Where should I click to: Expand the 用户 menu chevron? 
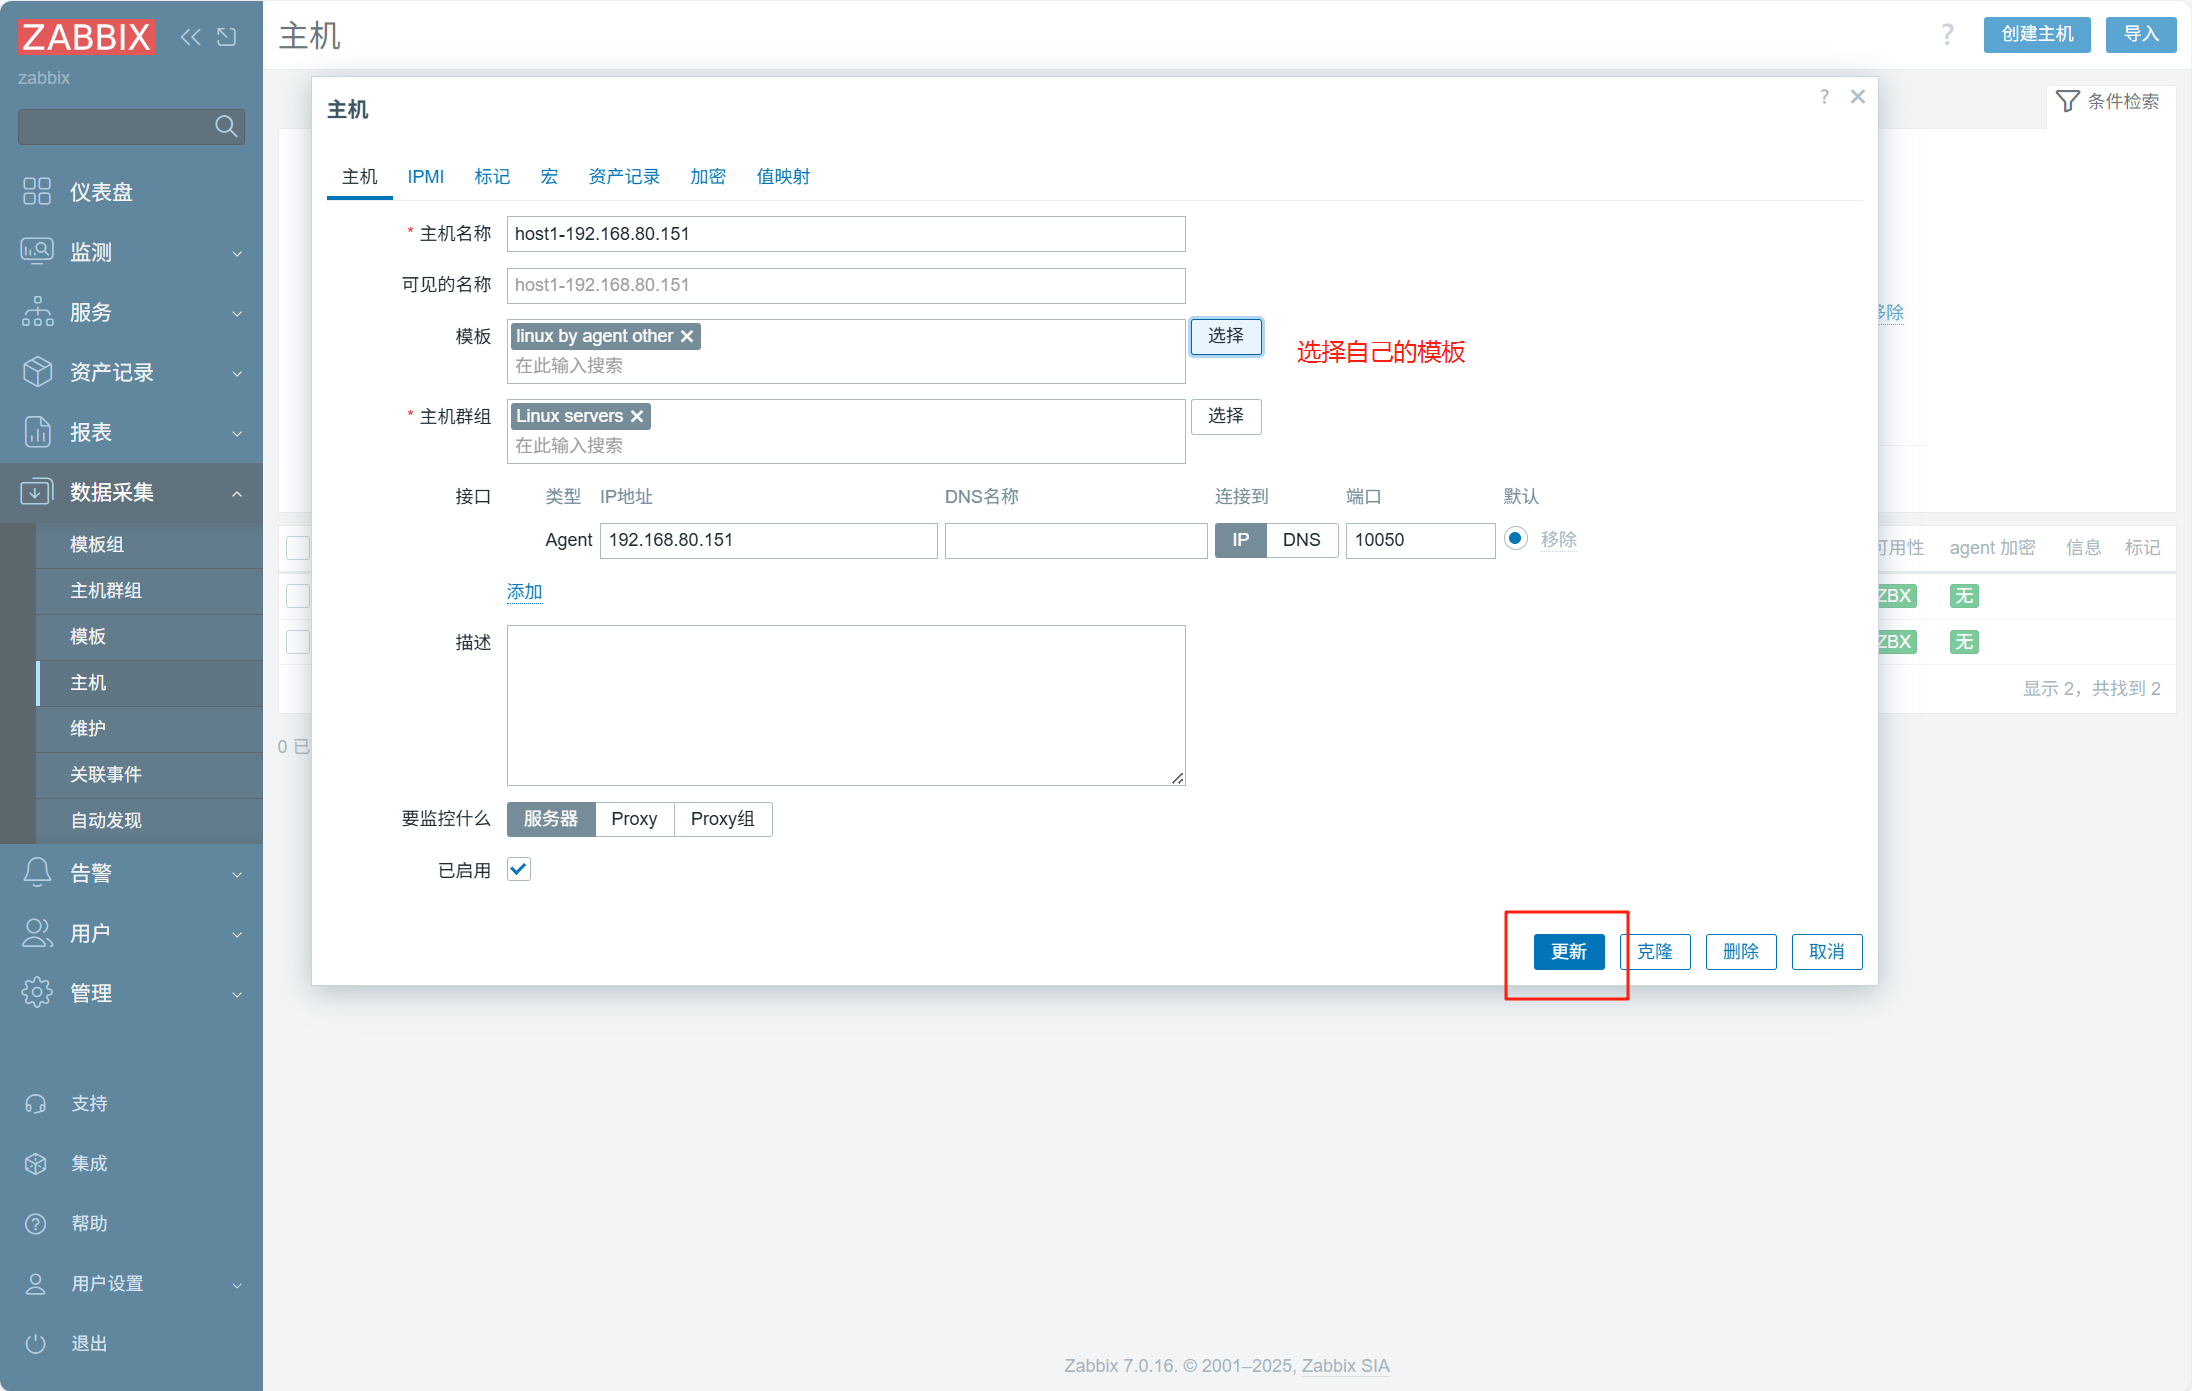tap(237, 934)
